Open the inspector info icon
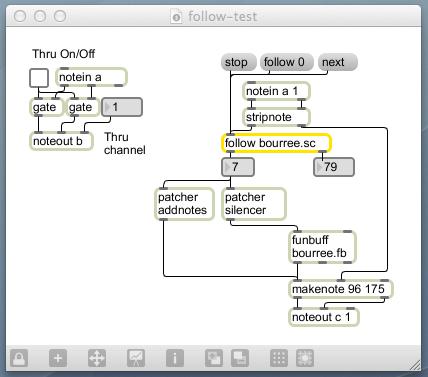Image resolution: width=428 pixels, height=377 pixels. pos(175,358)
